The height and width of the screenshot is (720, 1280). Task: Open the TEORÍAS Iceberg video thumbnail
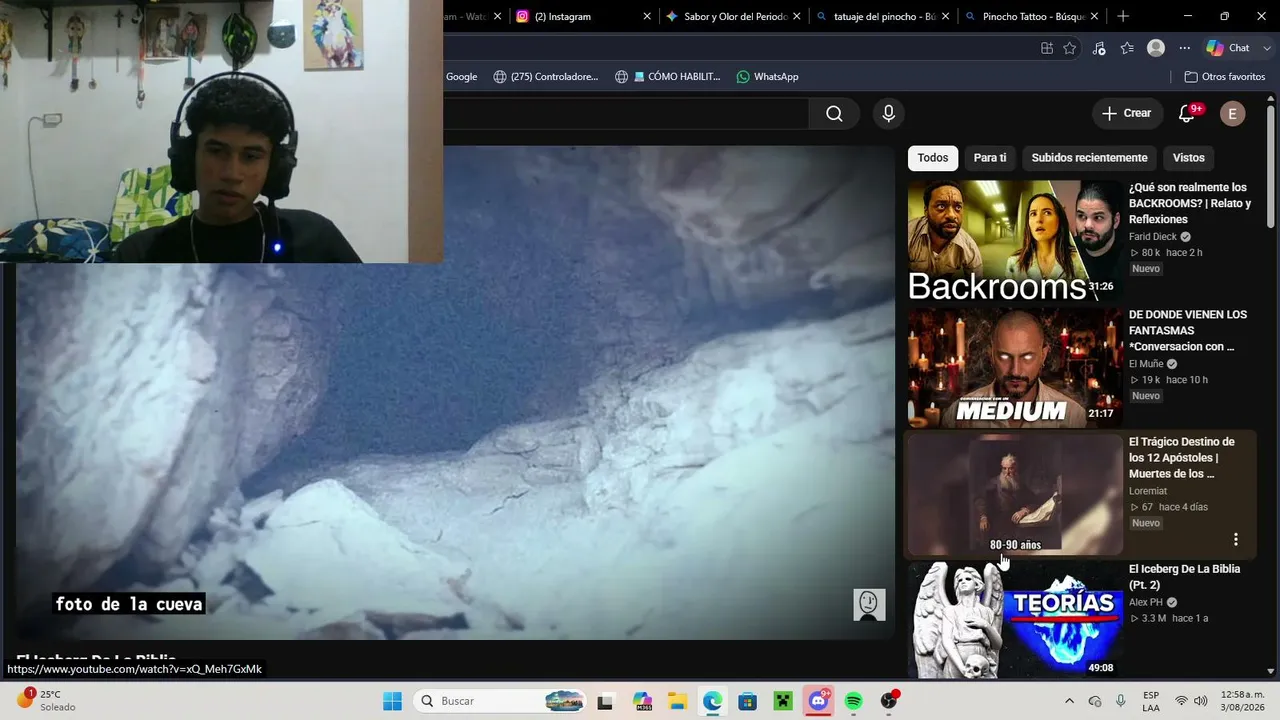(1014, 620)
